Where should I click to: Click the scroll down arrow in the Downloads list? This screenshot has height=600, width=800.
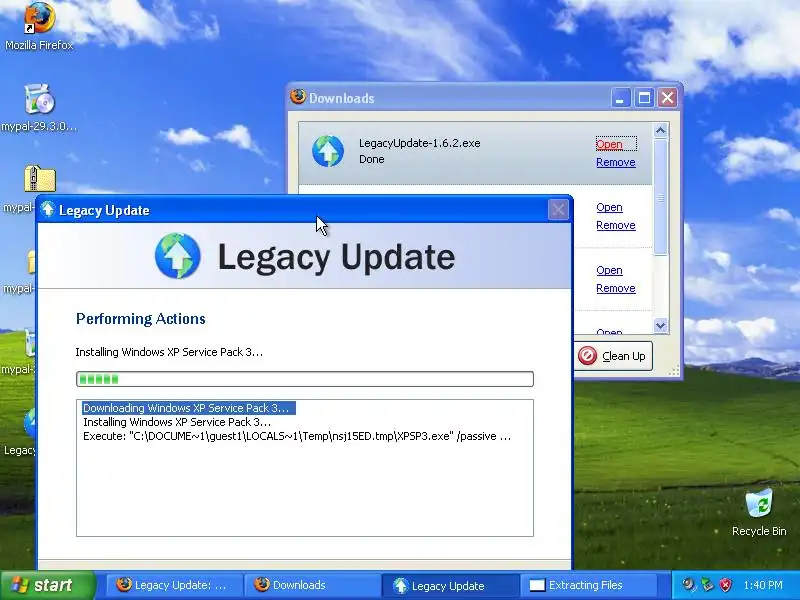(x=660, y=325)
